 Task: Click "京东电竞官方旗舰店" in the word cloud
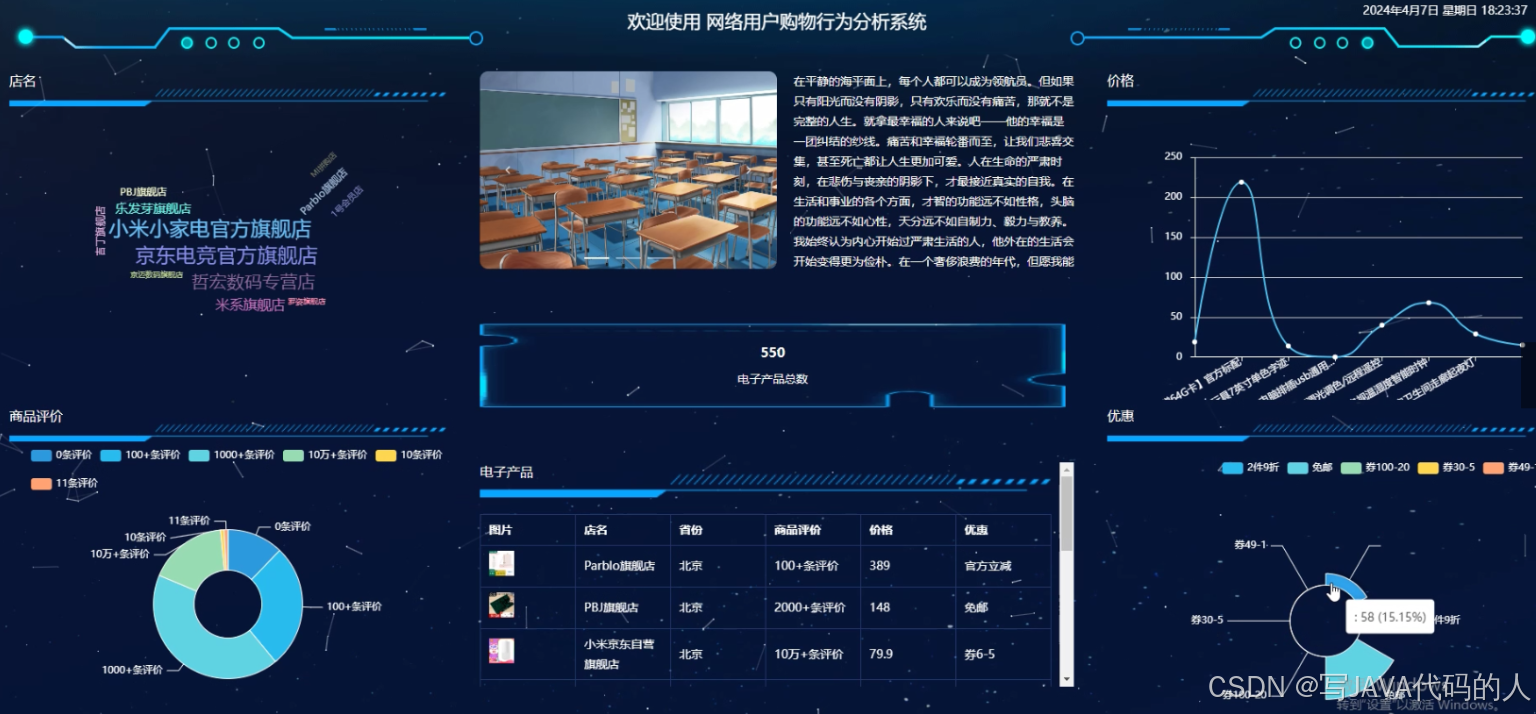point(224,256)
